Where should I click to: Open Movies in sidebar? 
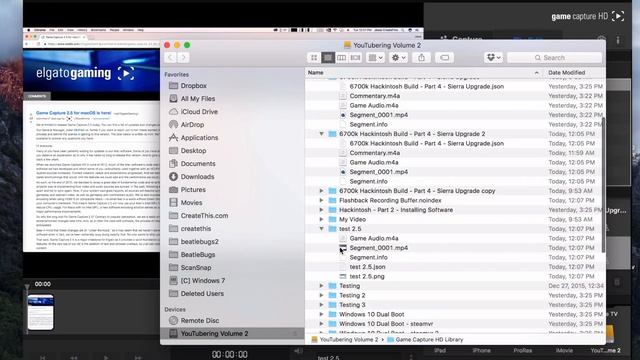(191, 203)
